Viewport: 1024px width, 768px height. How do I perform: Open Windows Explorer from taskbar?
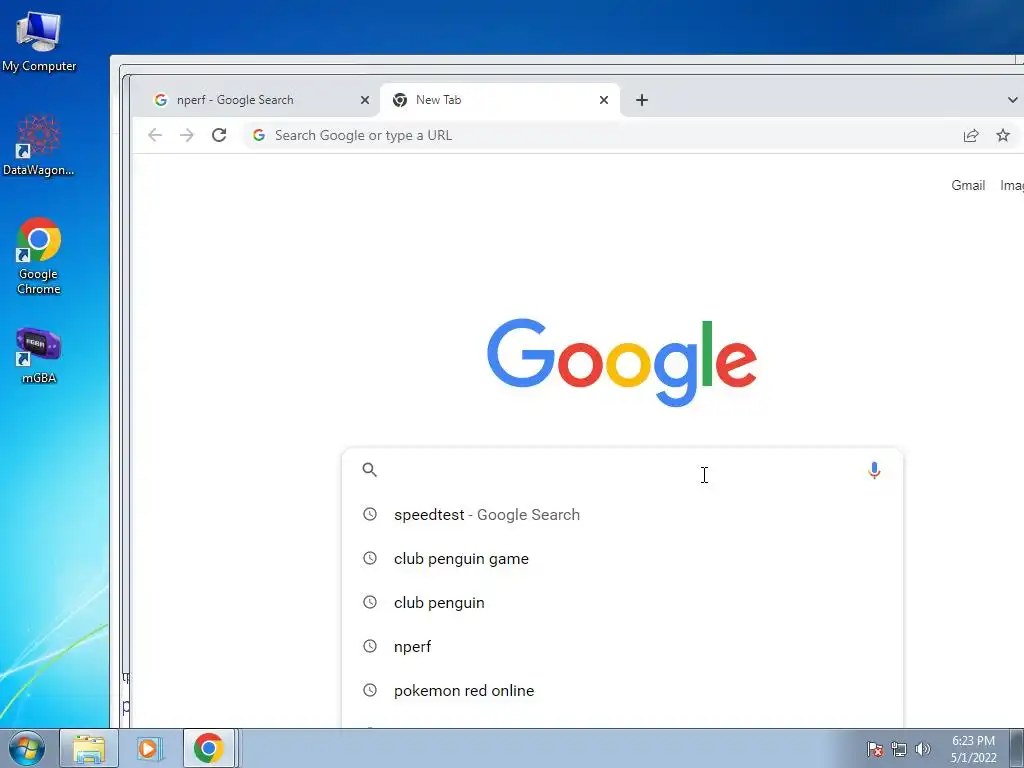89,748
